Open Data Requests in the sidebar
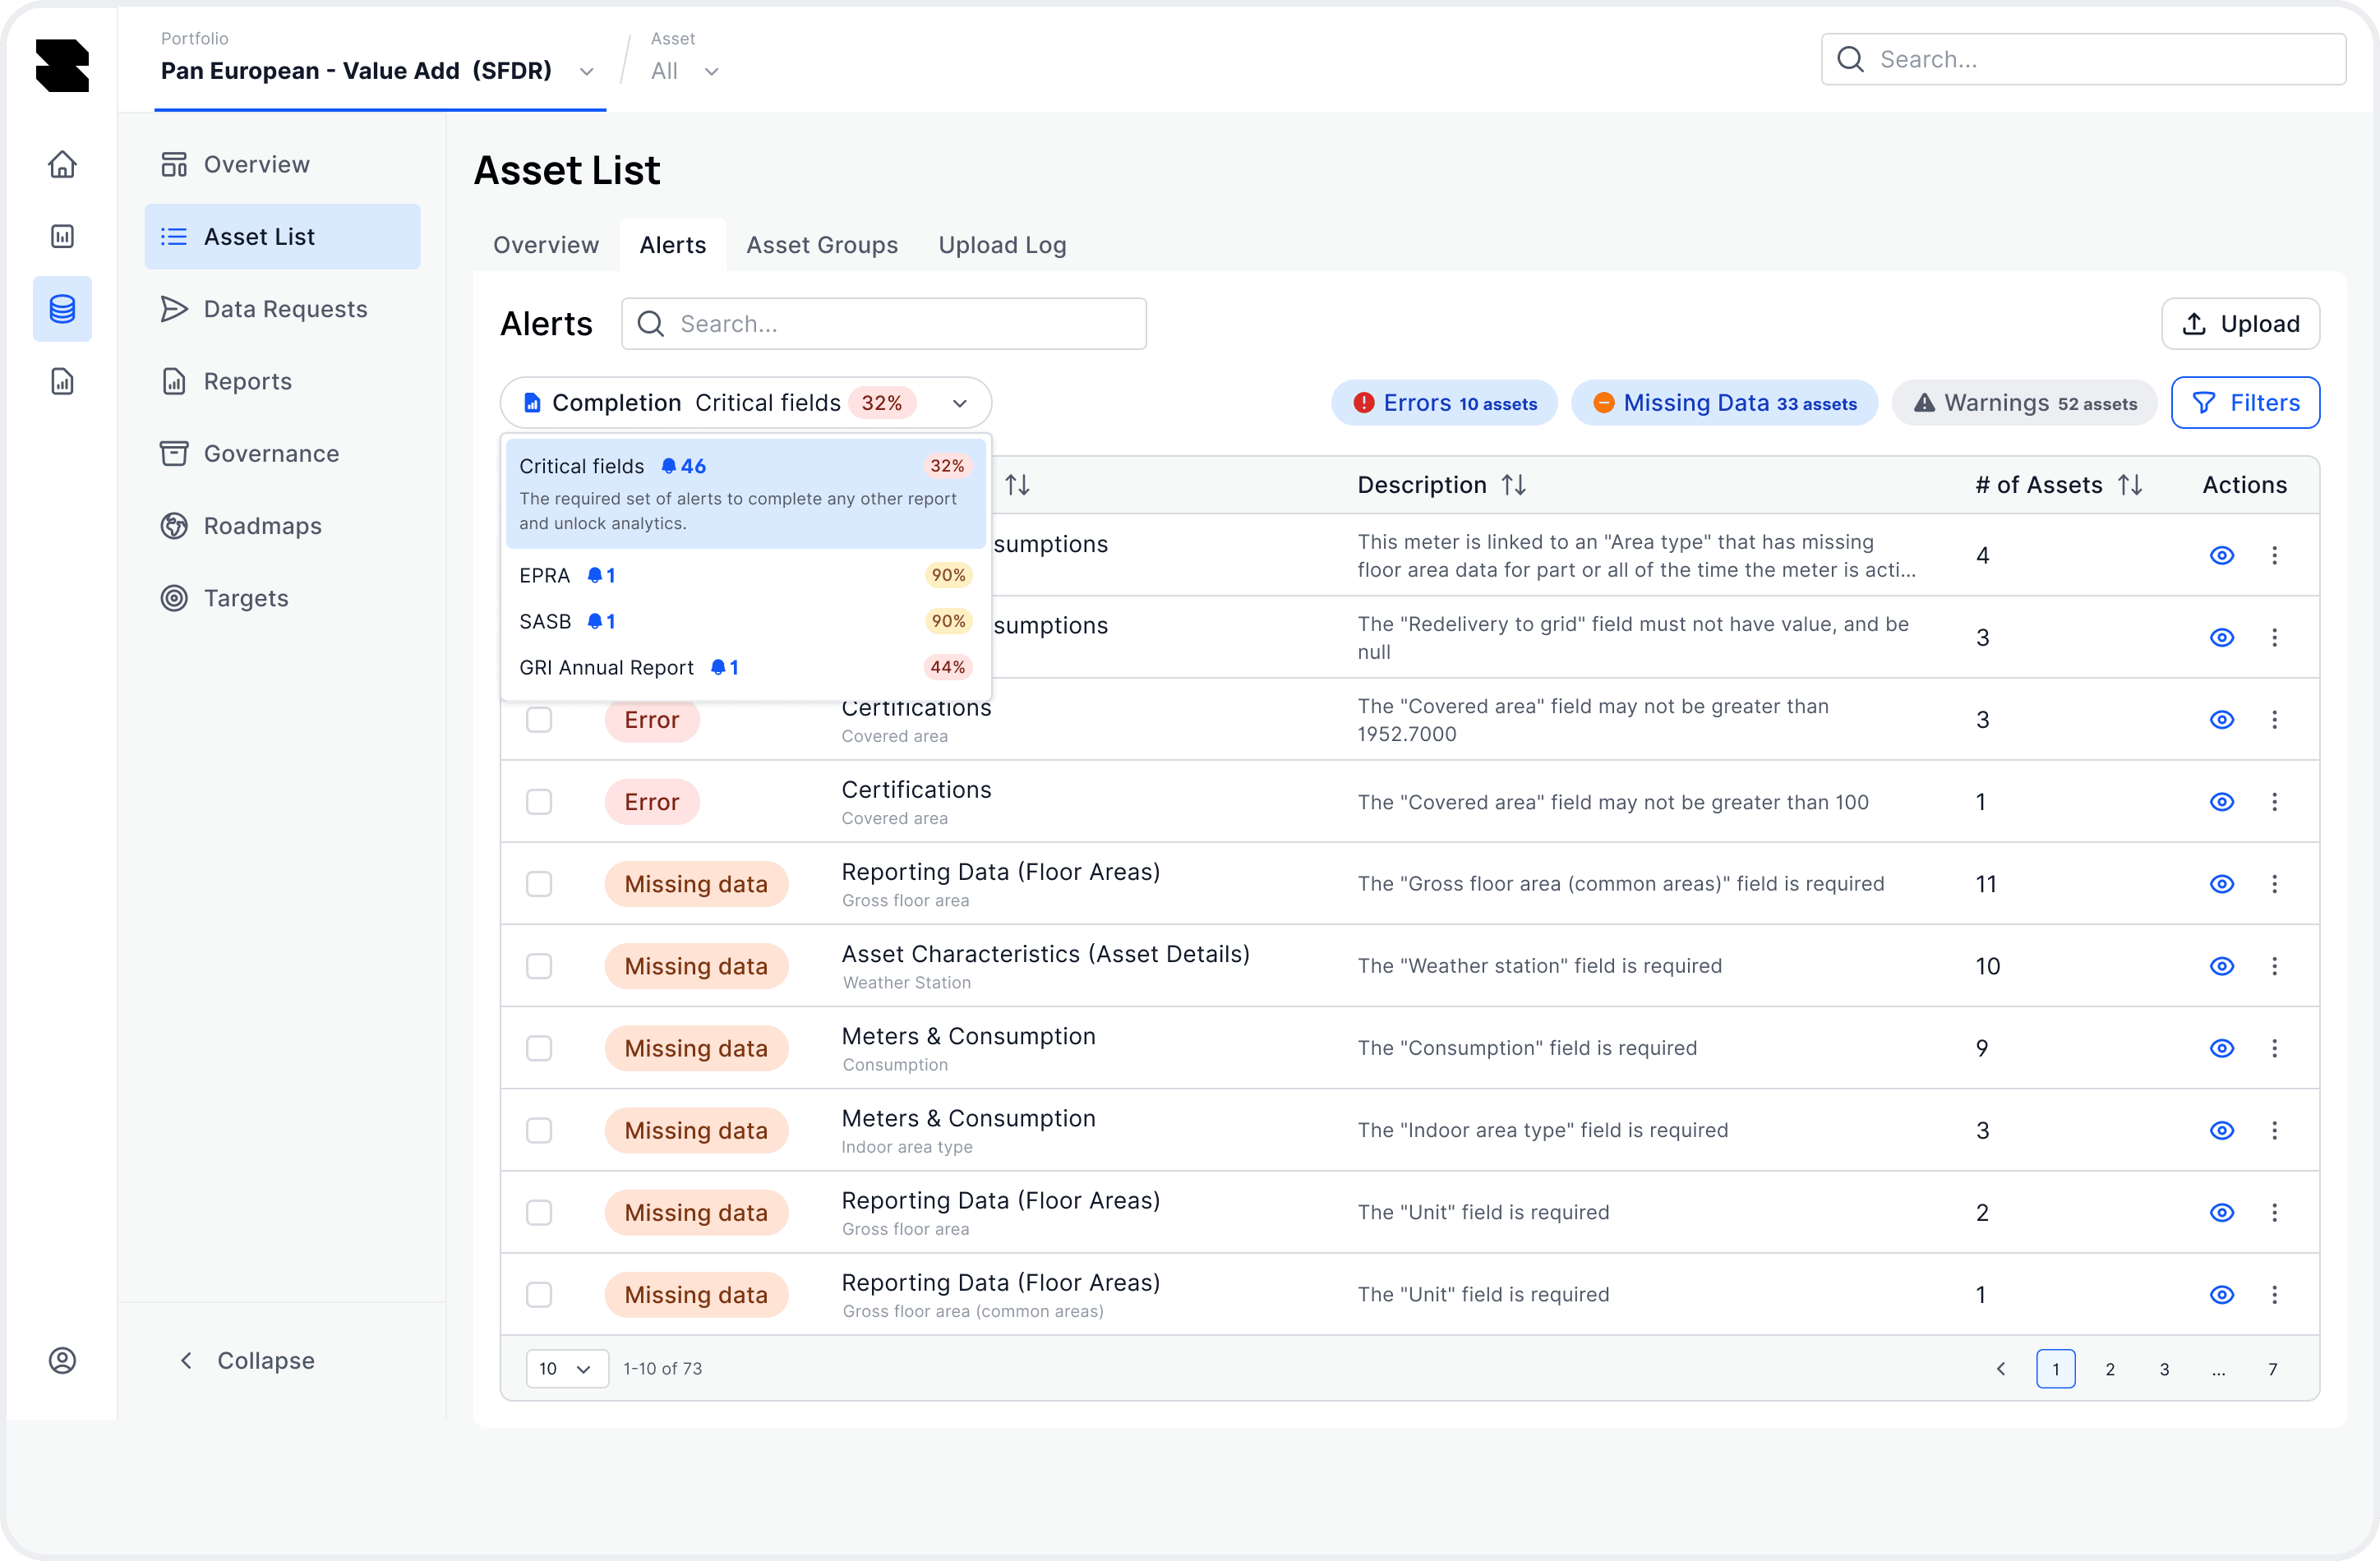Viewport: 2380px width, 1561px height. pyautogui.click(x=283, y=309)
